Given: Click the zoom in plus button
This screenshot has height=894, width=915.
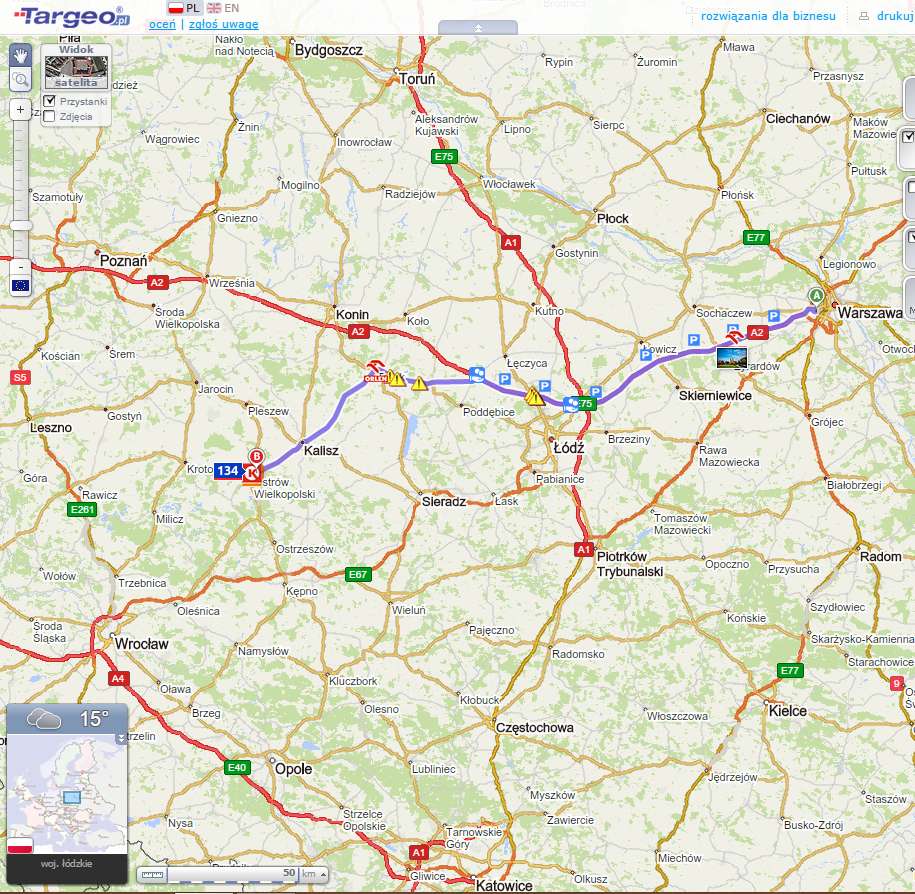Looking at the screenshot, I should tap(20, 110).
